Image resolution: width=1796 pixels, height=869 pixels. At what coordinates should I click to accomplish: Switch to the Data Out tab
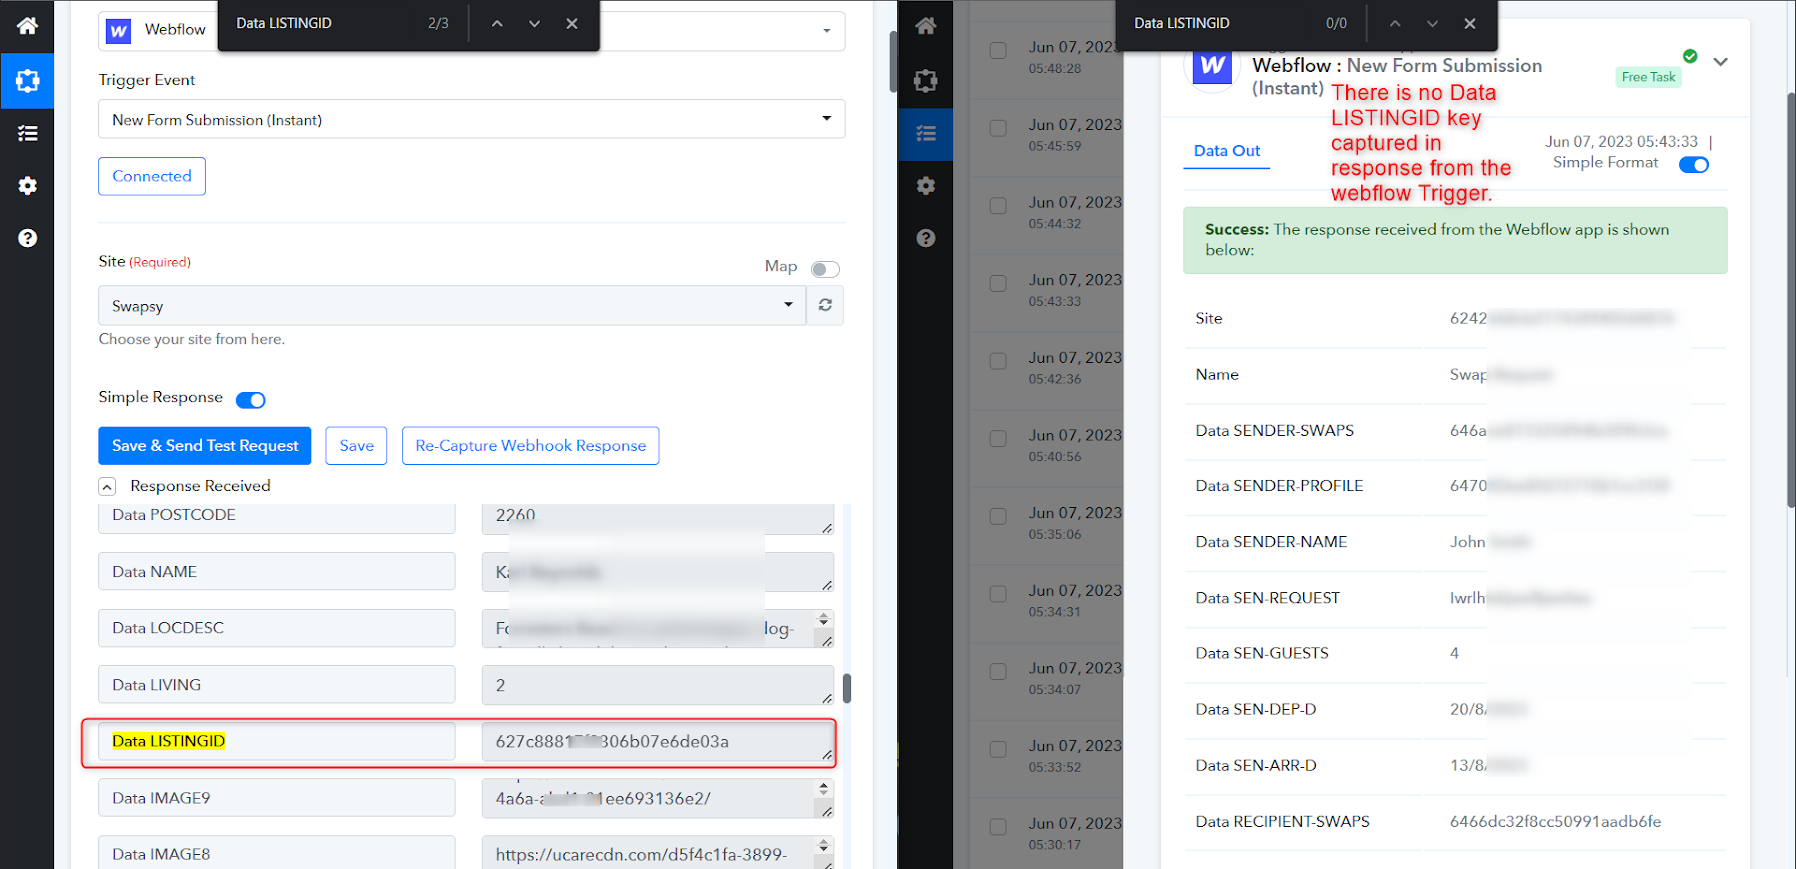point(1227,151)
